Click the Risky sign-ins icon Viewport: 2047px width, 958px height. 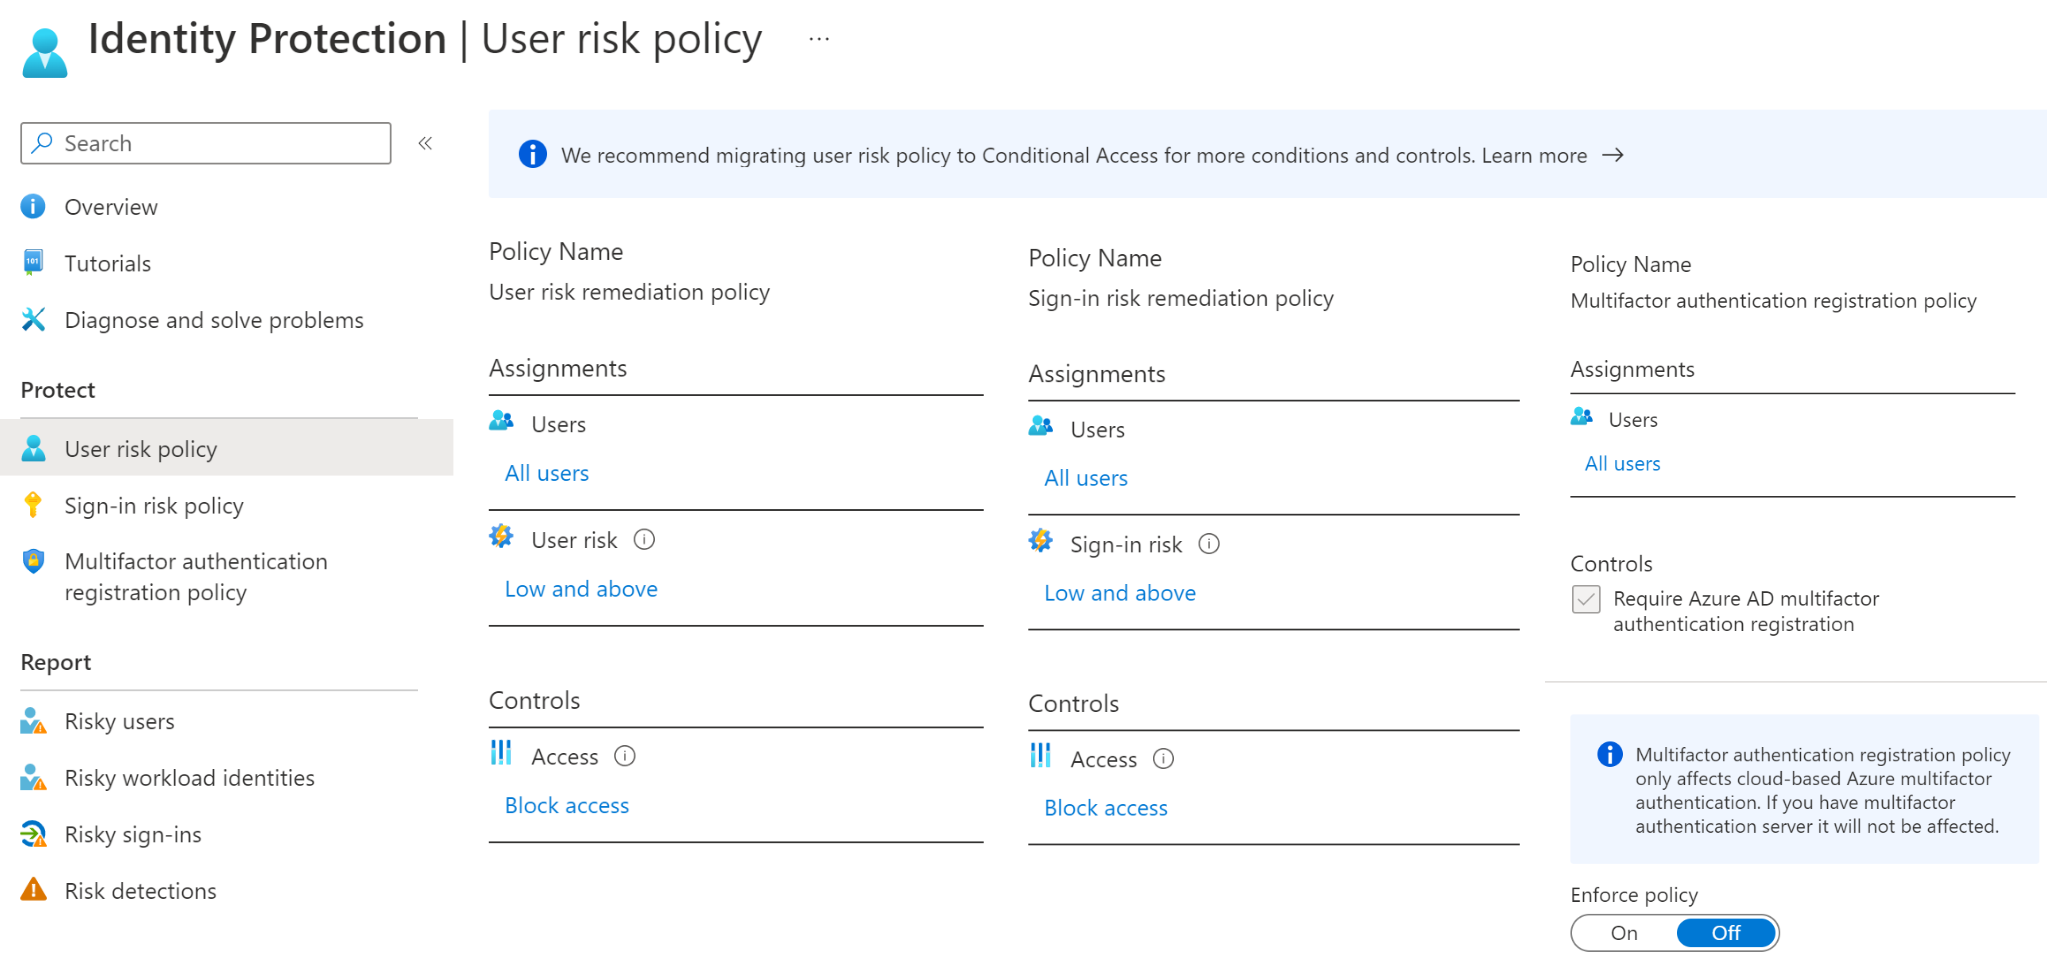[x=34, y=834]
